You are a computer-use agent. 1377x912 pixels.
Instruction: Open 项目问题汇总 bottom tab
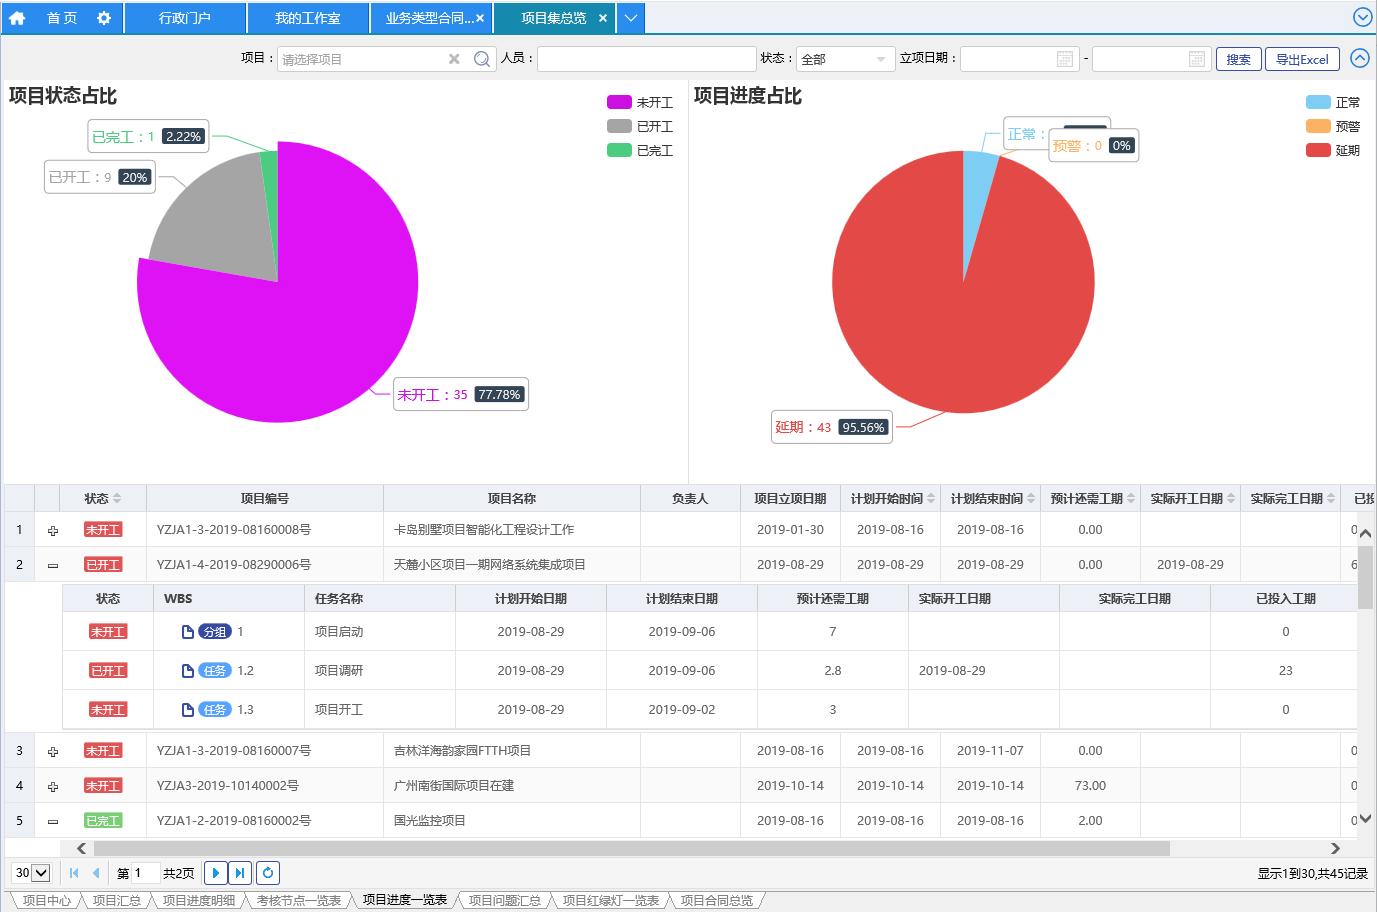point(504,900)
